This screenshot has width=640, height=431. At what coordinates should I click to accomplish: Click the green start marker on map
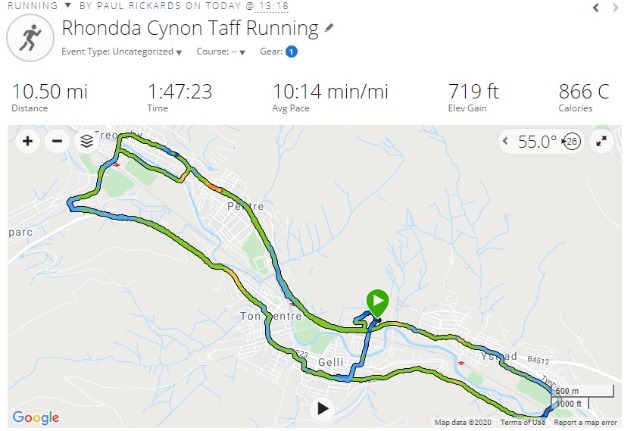coord(377,301)
